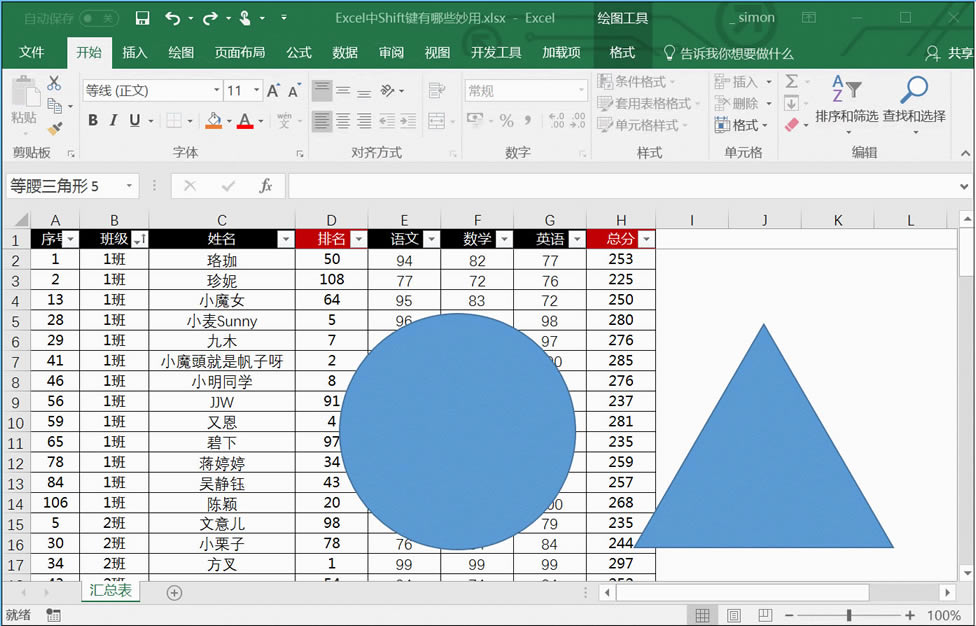The width and height of the screenshot is (976, 626).
Task: Switch to the 插入 ribbon tab
Action: click(x=135, y=53)
